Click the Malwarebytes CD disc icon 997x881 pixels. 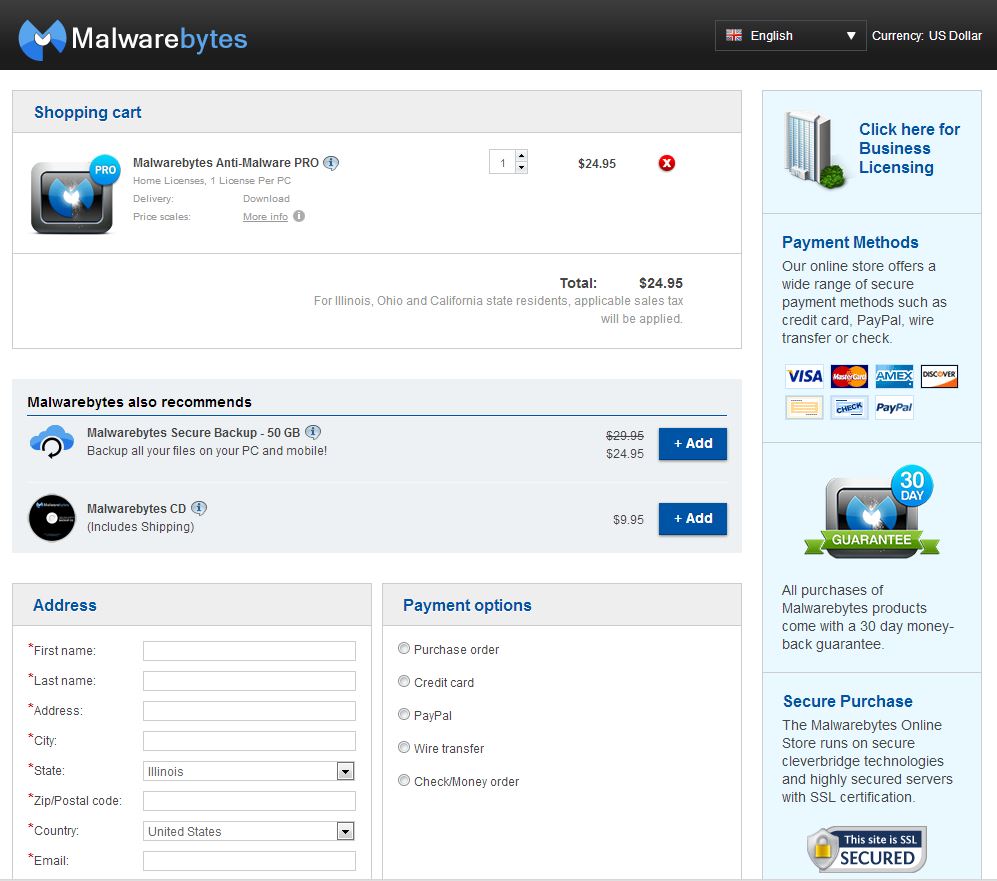pyautogui.click(x=52, y=518)
